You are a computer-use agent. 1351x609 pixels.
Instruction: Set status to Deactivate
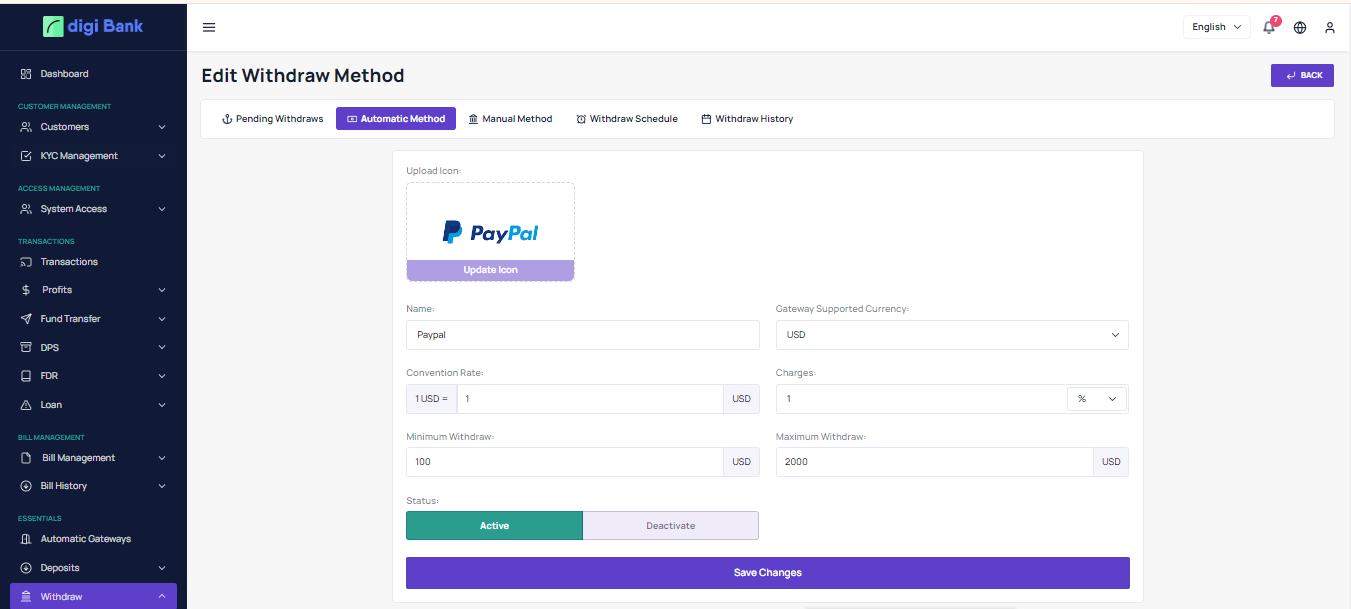click(x=670, y=526)
